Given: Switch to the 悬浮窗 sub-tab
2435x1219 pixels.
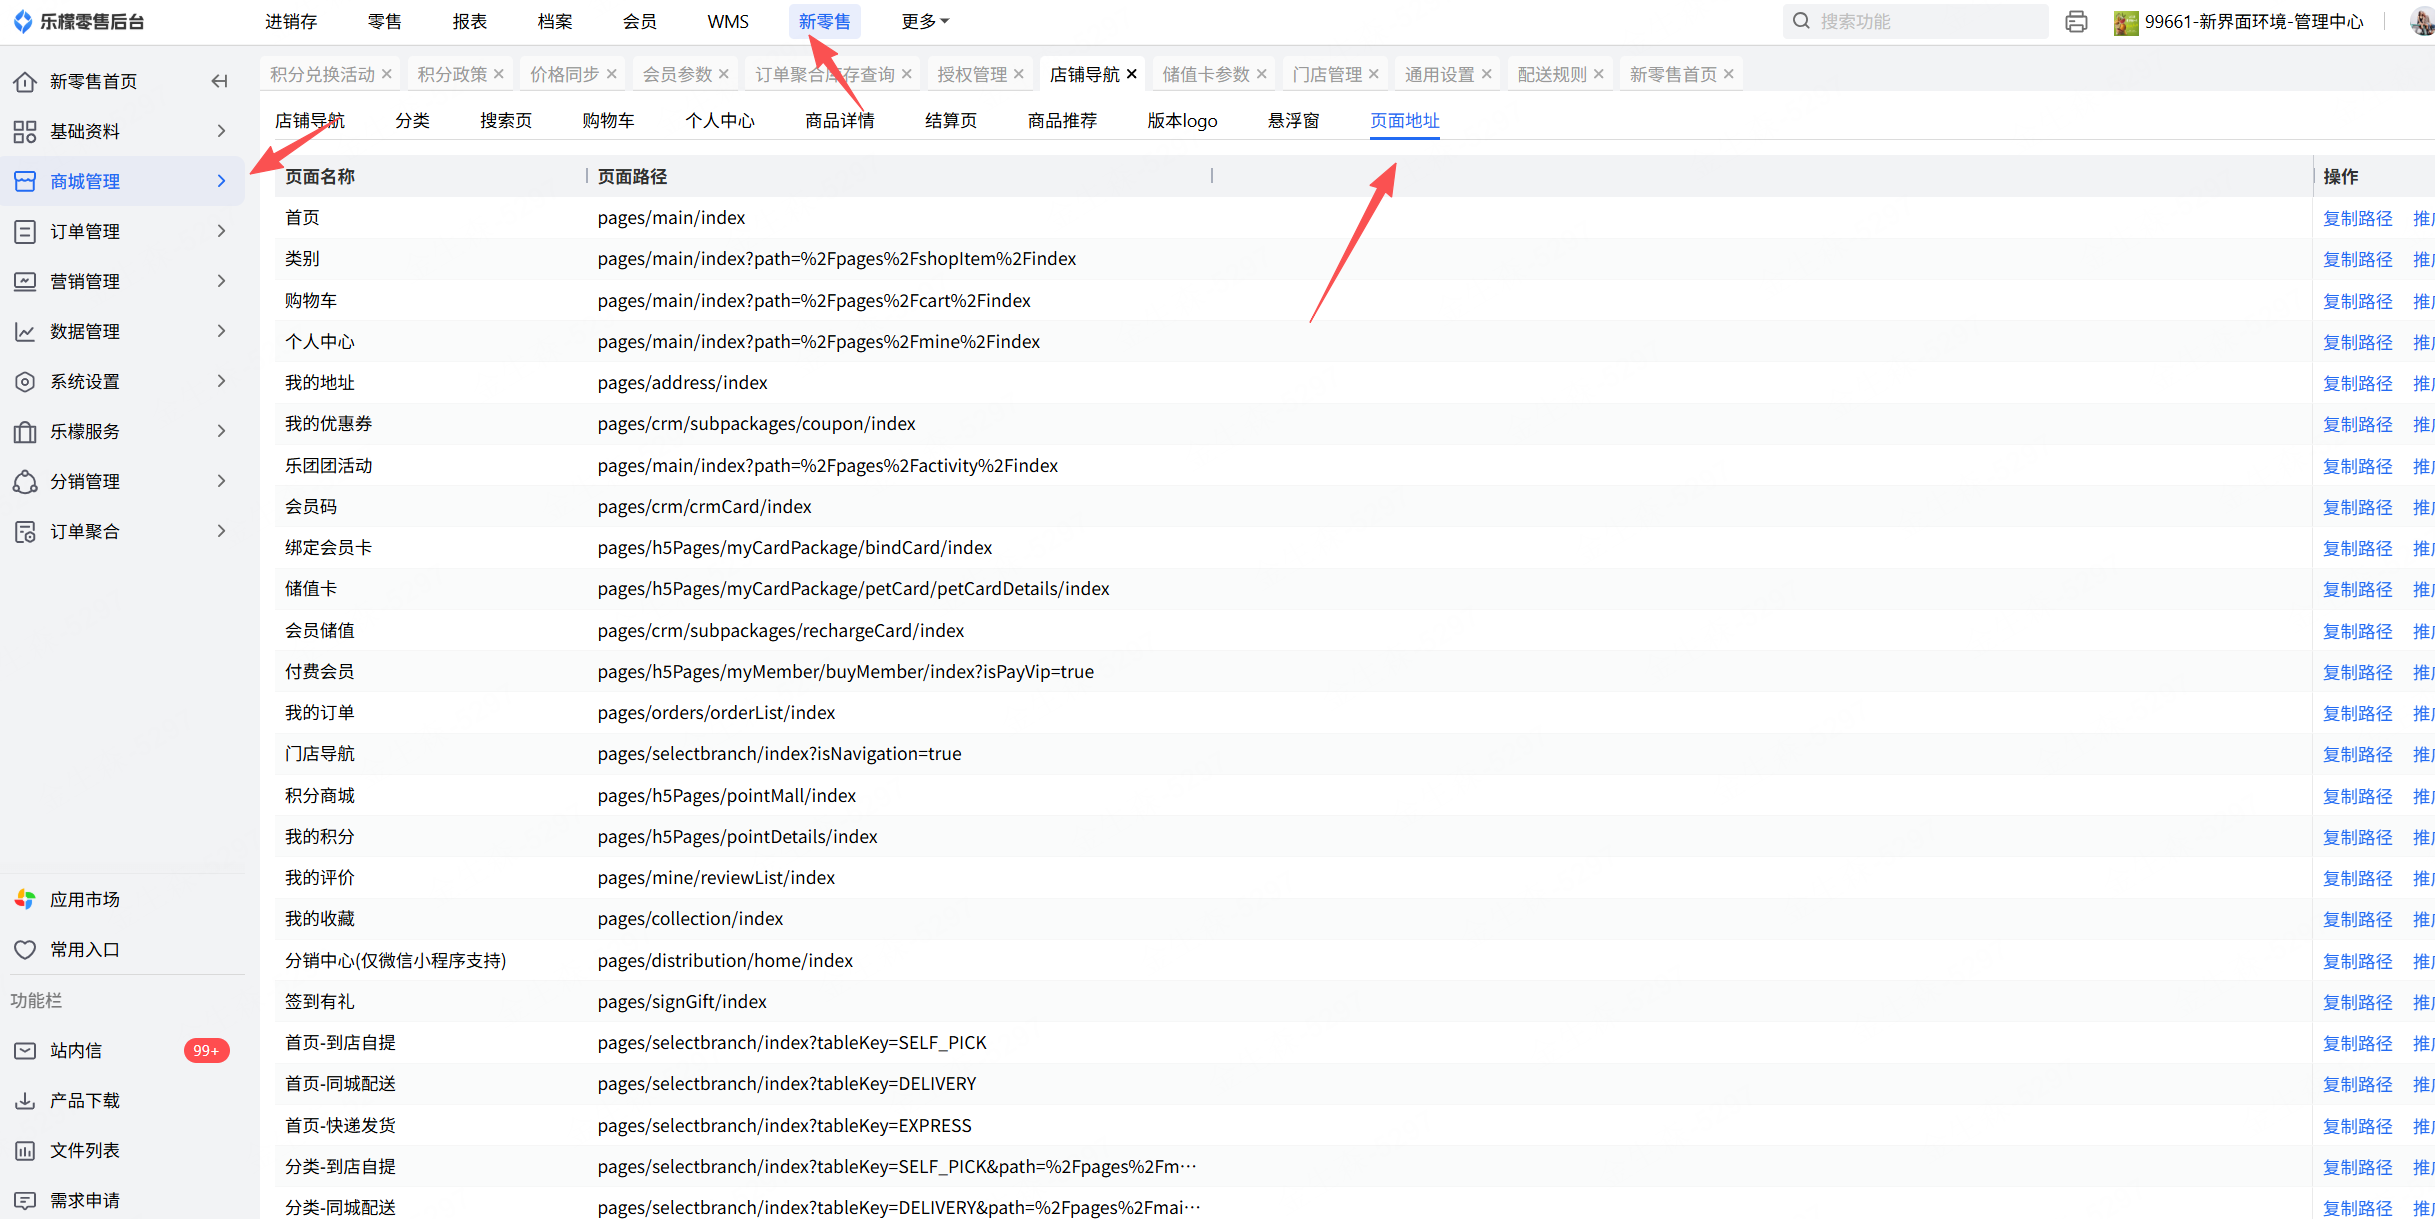Looking at the screenshot, I should [1293, 120].
